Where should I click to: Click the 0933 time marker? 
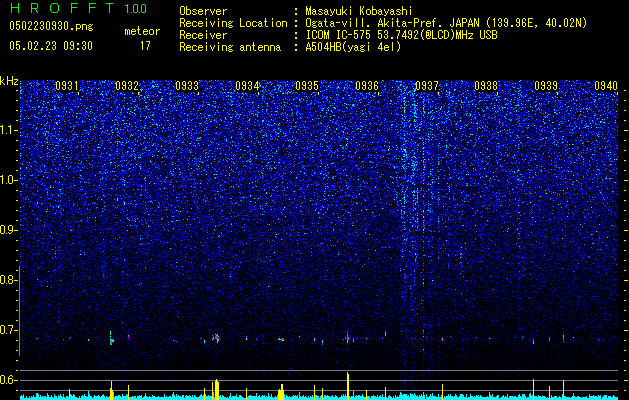(x=187, y=86)
